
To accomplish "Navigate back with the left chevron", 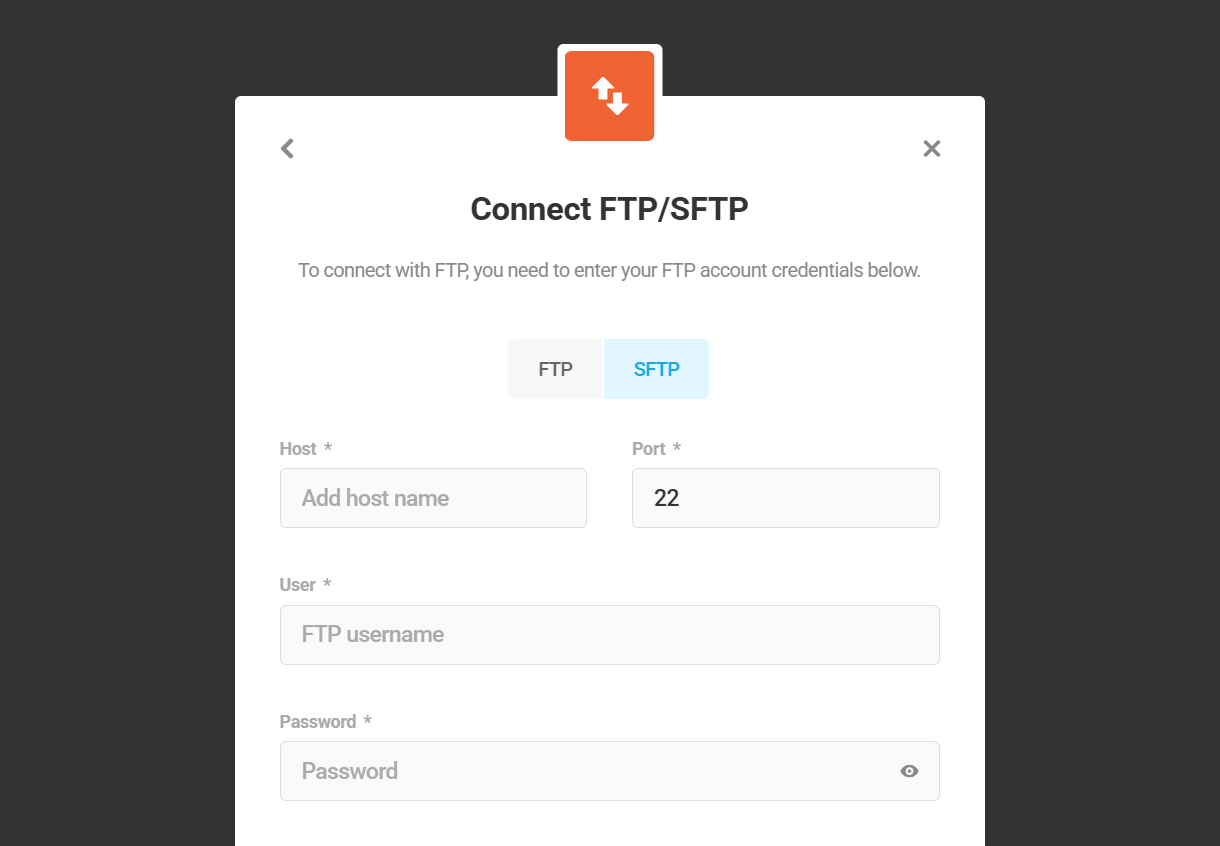I will click(x=287, y=148).
